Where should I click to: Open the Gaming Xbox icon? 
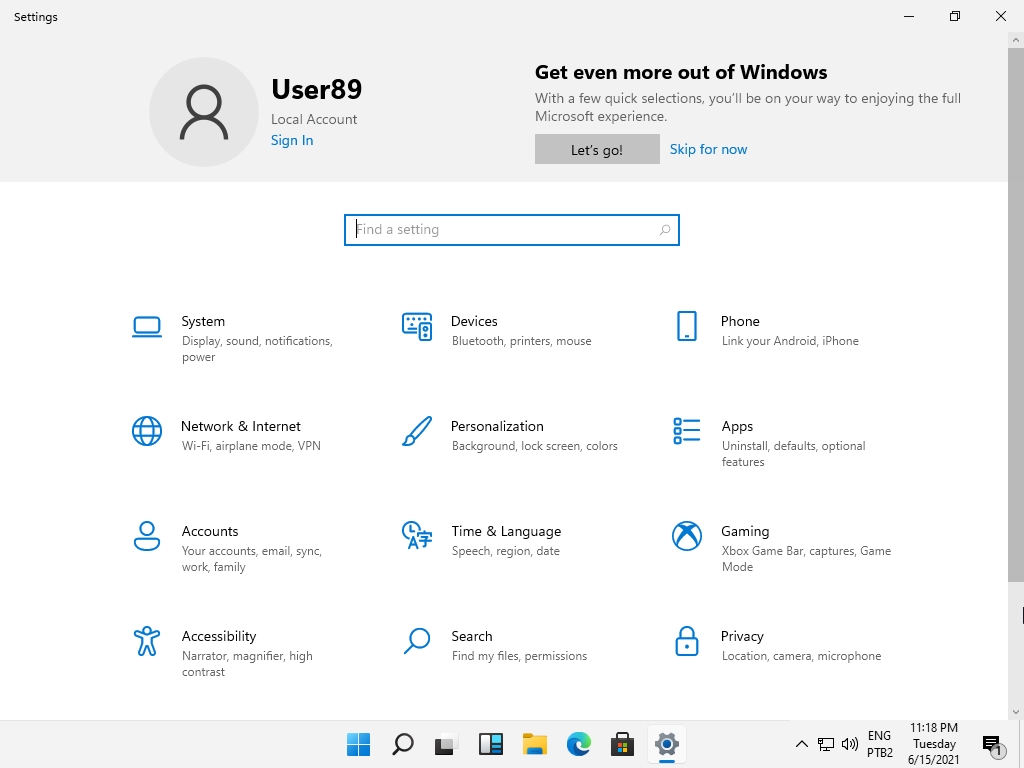pyautogui.click(x=686, y=536)
